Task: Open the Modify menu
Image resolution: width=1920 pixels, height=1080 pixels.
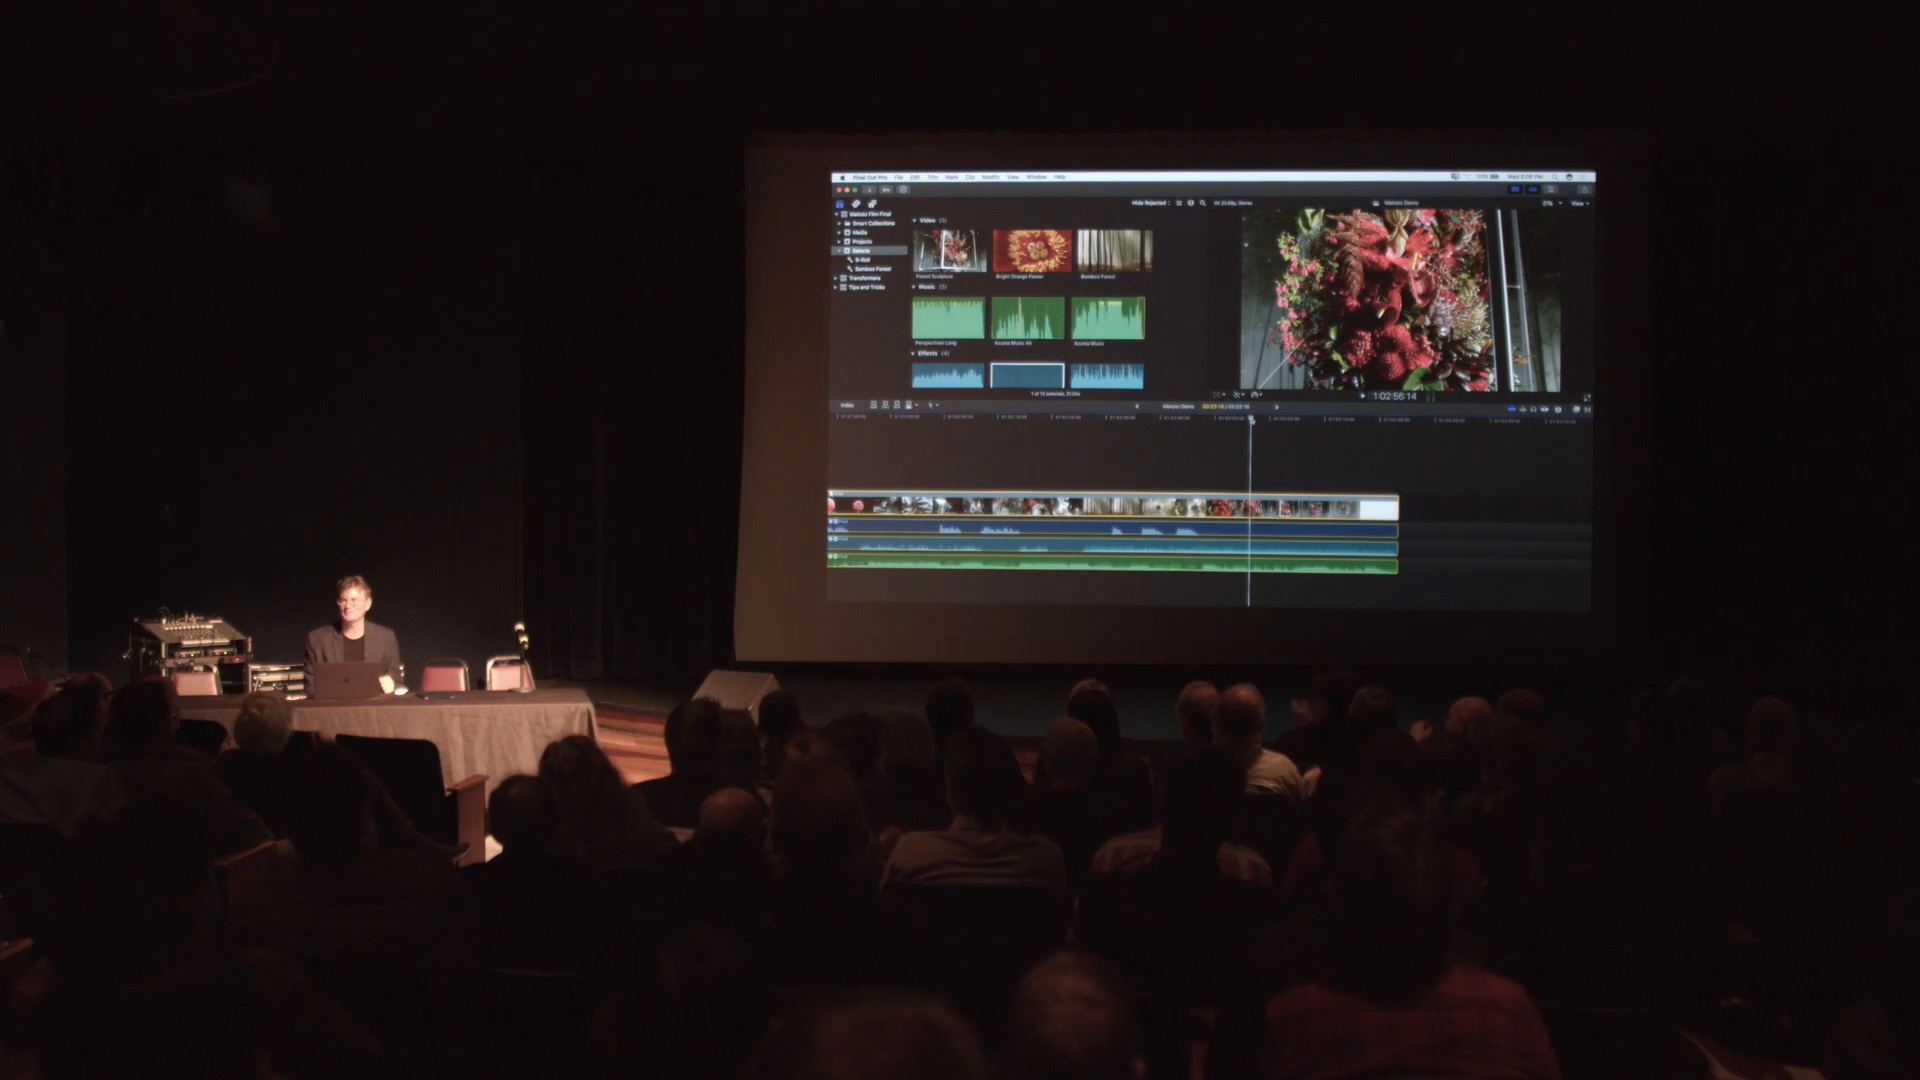Action: pos(990,177)
